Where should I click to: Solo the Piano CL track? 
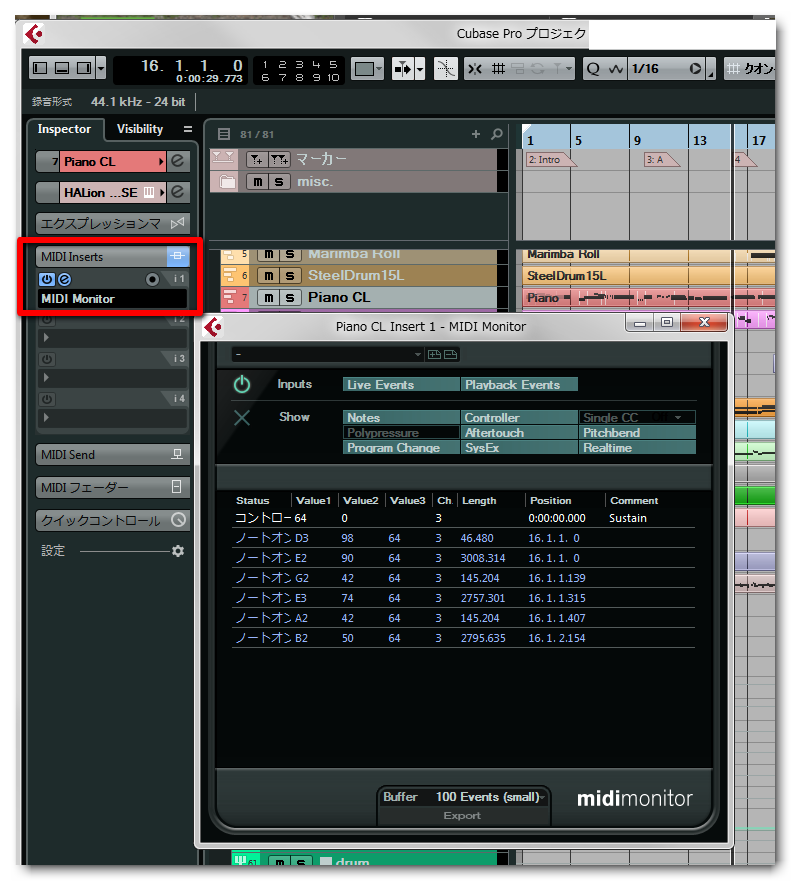click(x=290, y=298)
